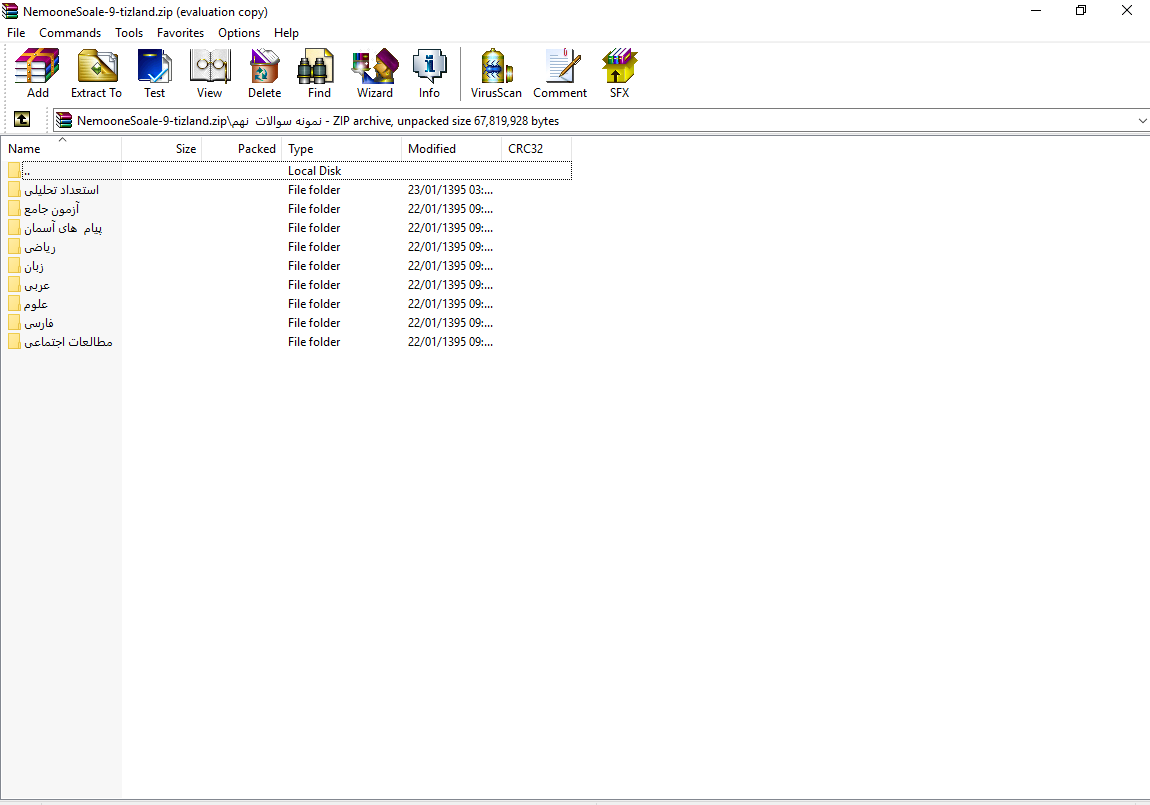Image resolution: width=1150 pixels, height=805 pixels.
Task: Open the Help menu
Action: pyautogui.click(x=286, y=33)
